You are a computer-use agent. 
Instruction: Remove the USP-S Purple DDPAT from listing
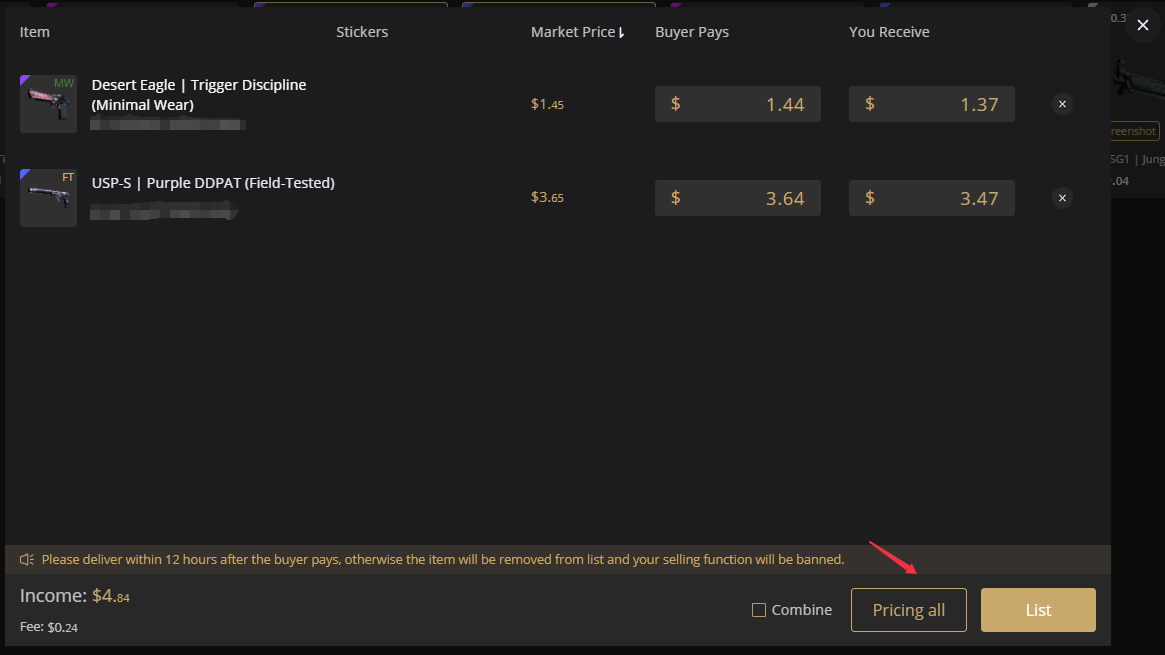click(x=1062, y=198)
